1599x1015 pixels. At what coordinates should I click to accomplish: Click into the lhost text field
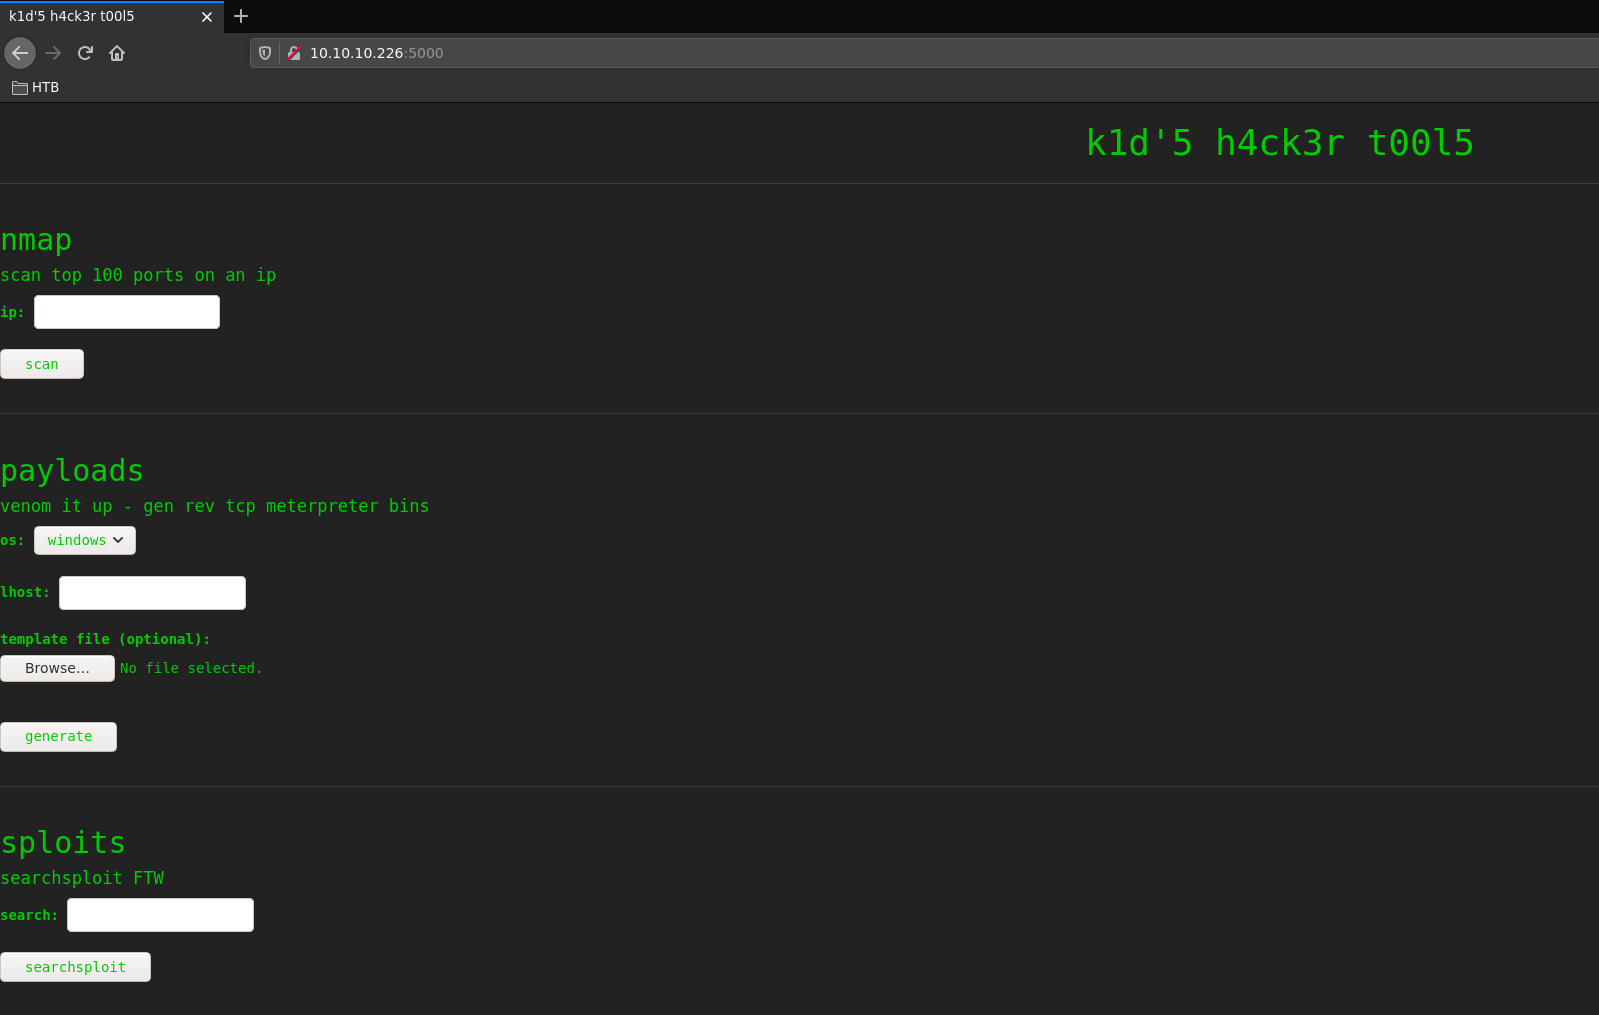tap(152, 593)
